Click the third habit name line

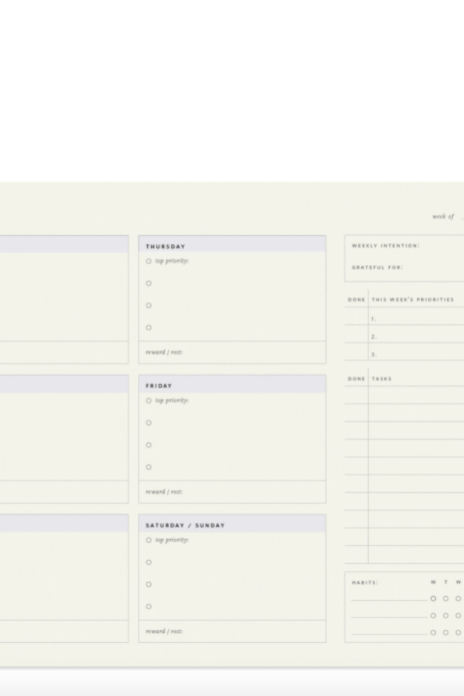coord(389,633)
